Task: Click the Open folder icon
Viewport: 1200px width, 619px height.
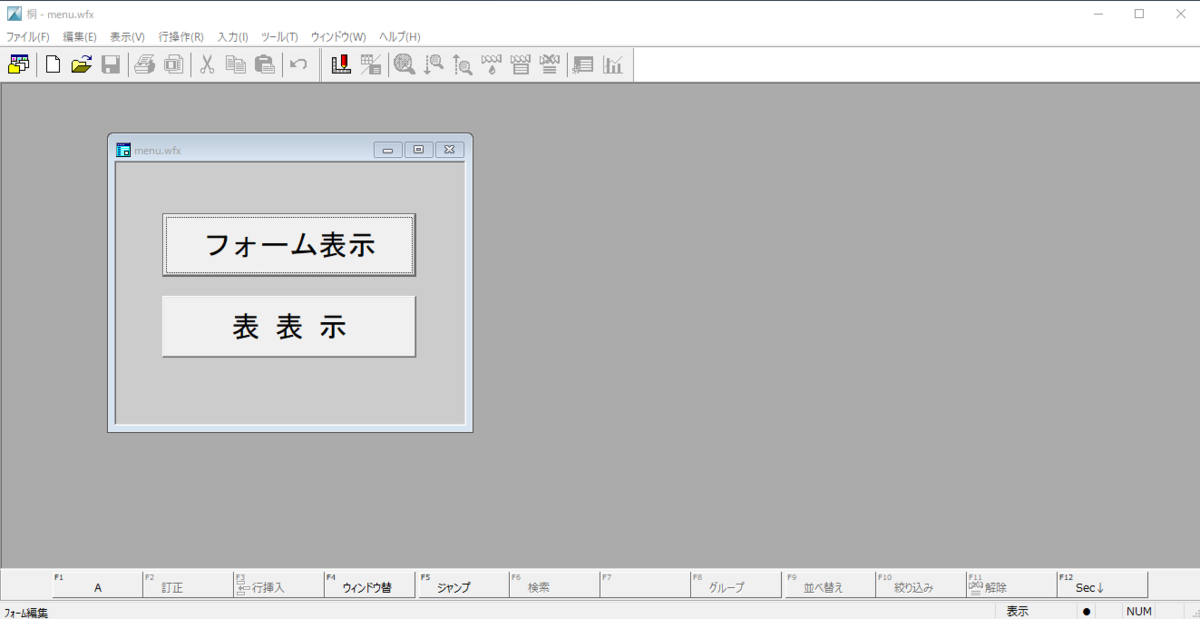Action: [81, 65]
